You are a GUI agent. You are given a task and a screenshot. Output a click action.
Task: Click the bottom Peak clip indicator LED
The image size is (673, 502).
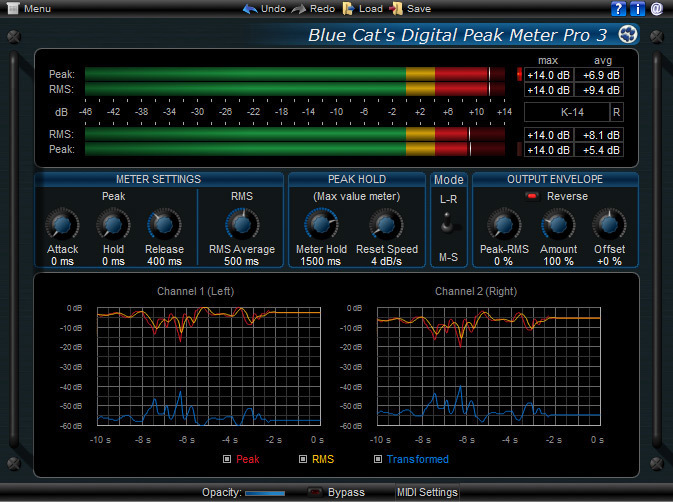519,149
